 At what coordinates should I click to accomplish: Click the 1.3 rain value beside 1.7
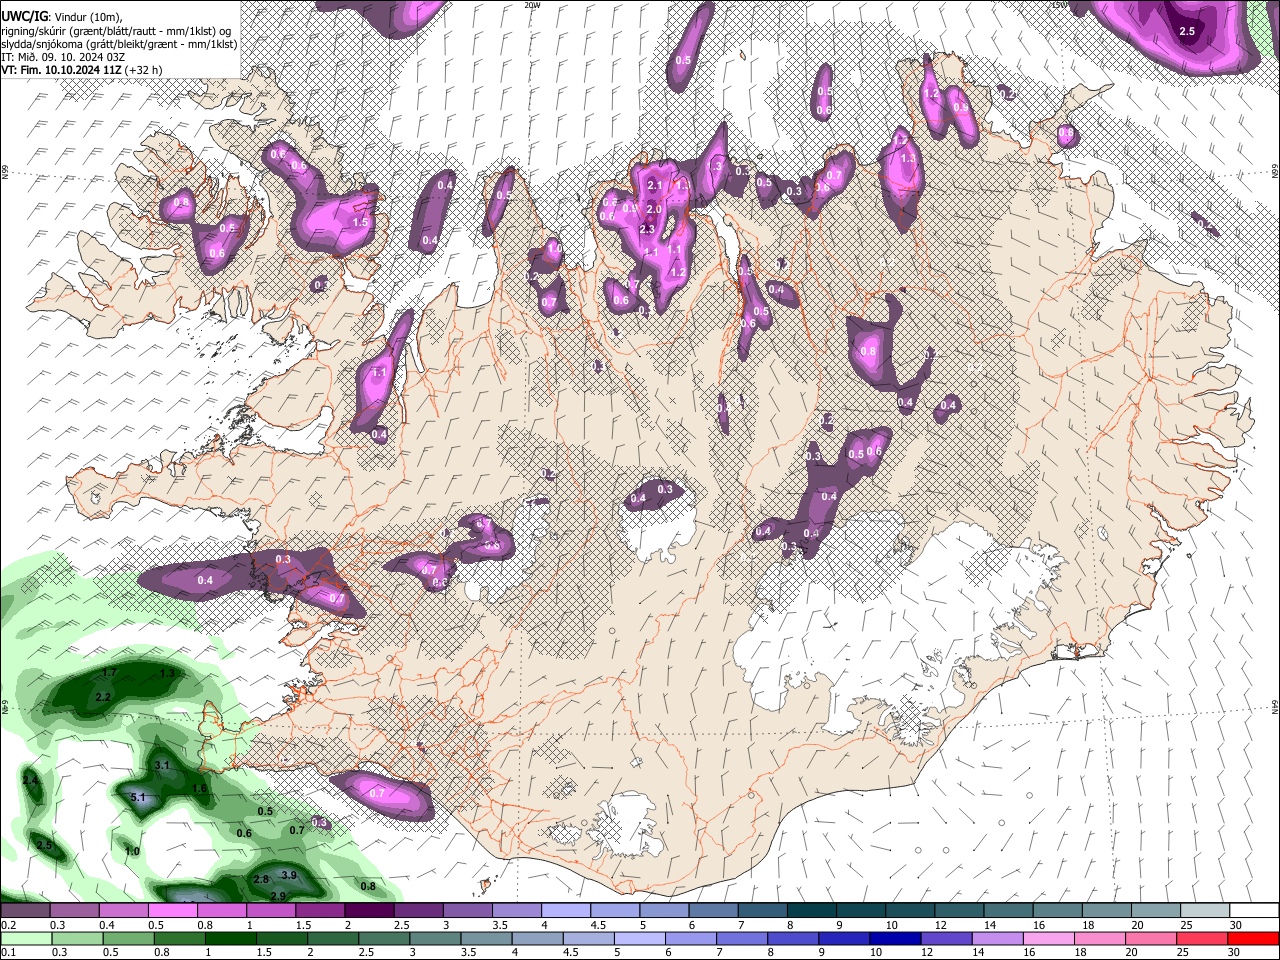167,674
